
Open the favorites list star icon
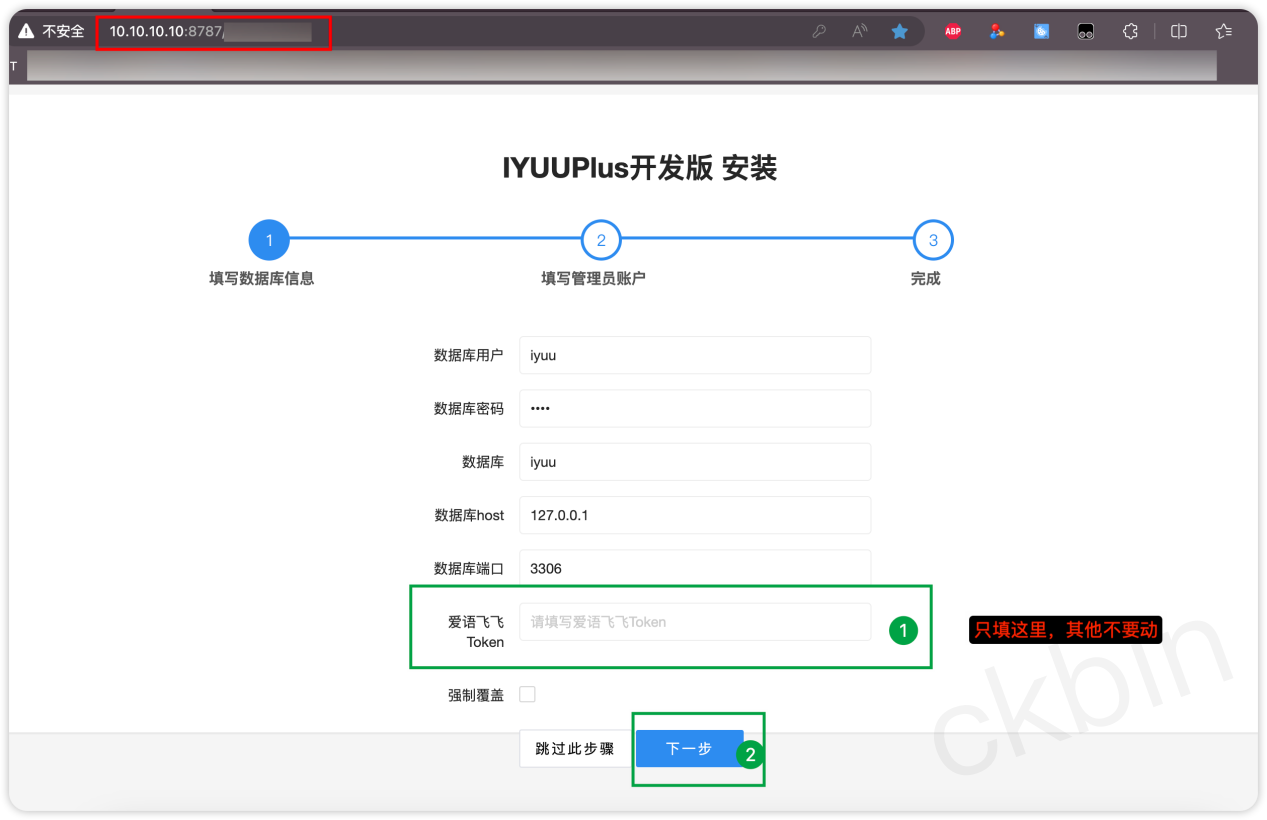[x=1223, y=32]
